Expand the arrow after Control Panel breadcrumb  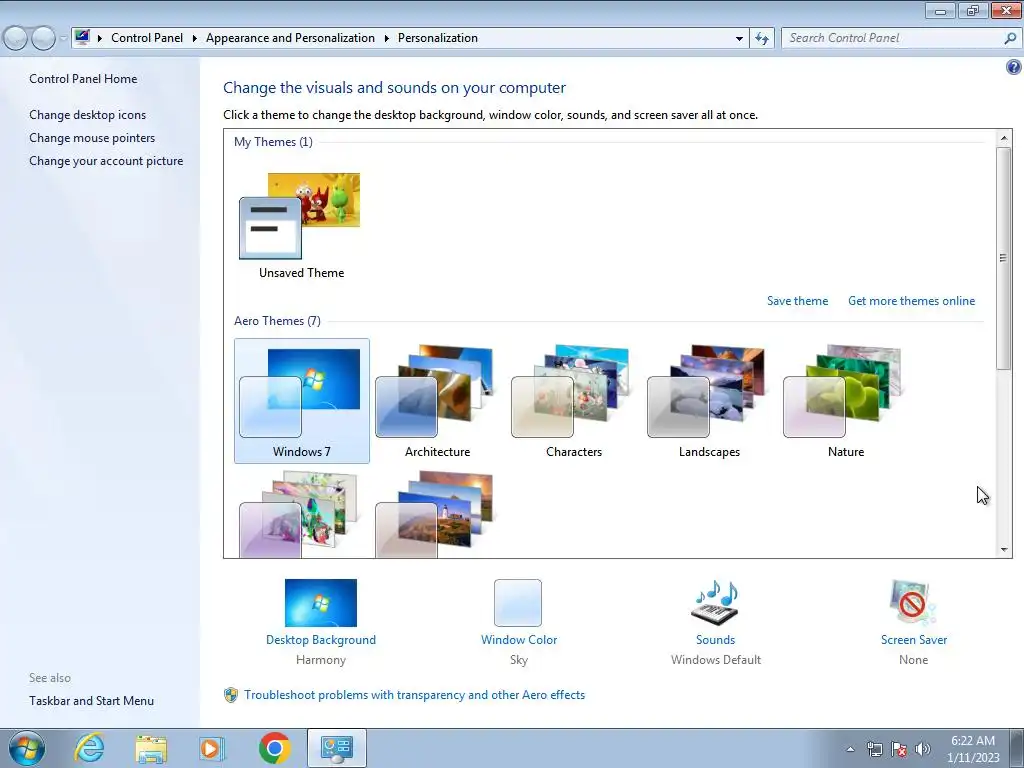click(195, 39)
